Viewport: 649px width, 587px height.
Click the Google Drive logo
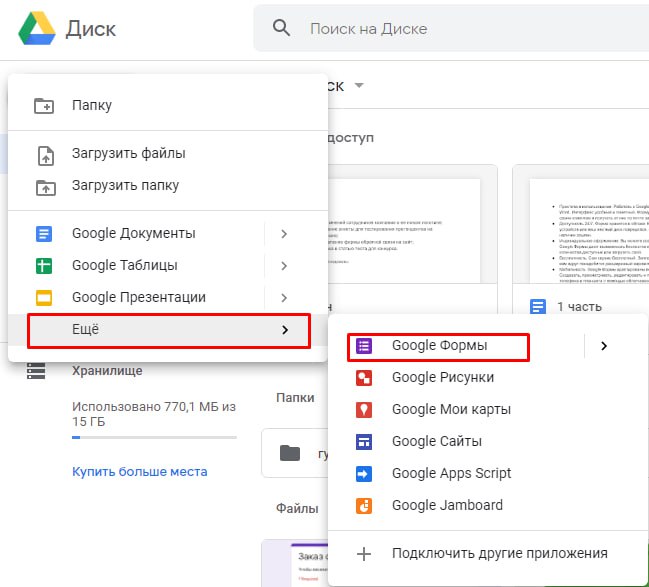tap(37, 28)
